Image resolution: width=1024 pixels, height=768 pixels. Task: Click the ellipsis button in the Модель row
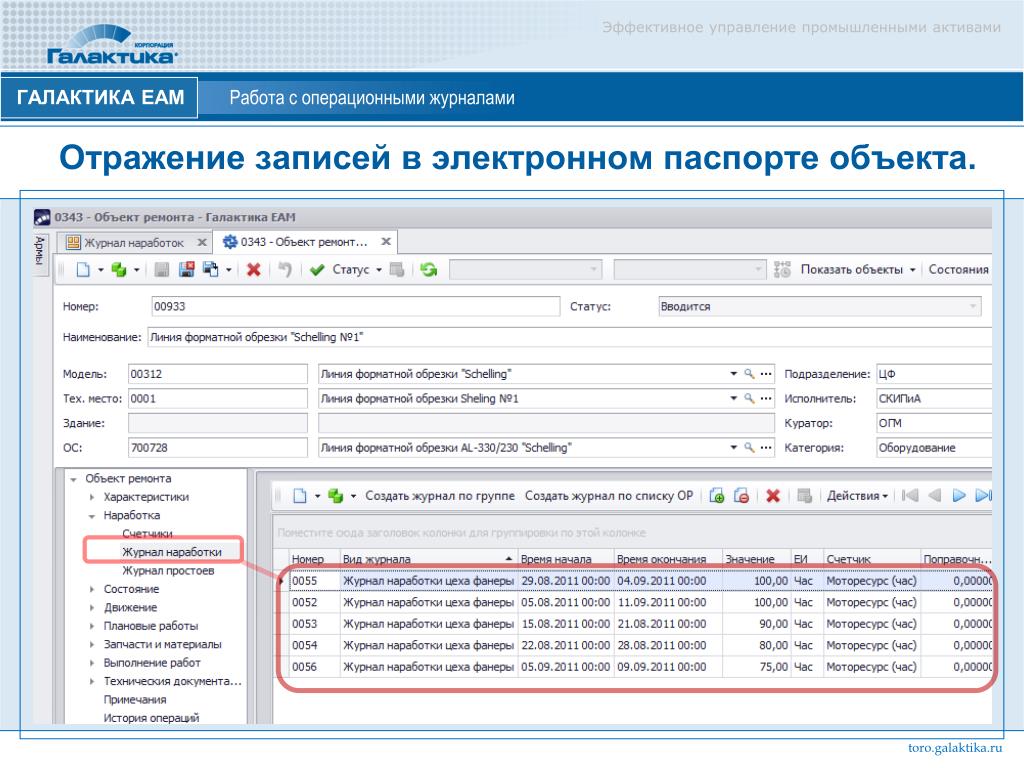[766, 374]
